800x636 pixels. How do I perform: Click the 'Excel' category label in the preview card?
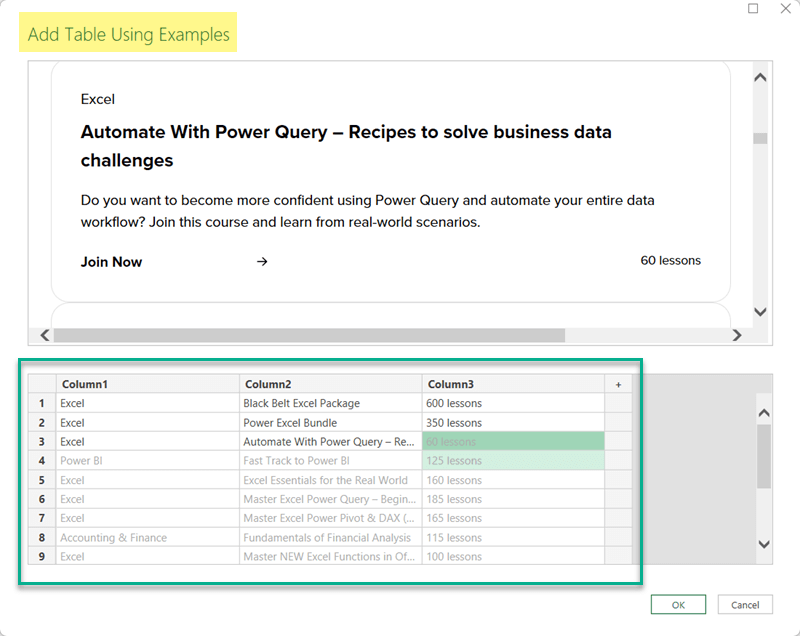click(x=97, y=99)
